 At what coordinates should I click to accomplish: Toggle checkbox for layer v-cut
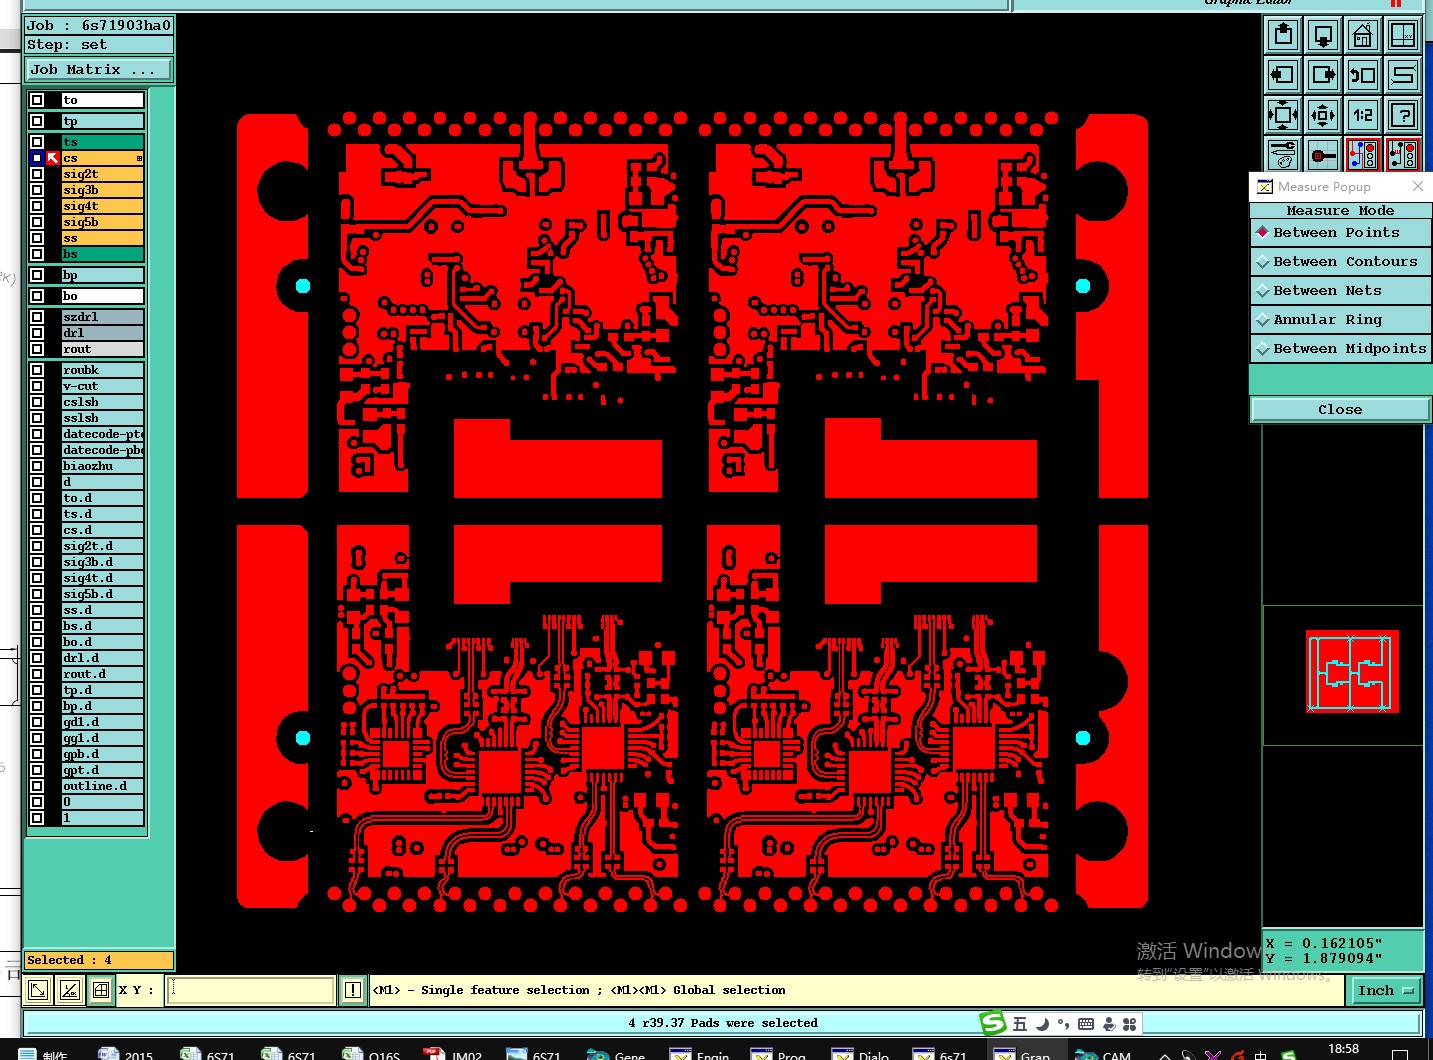[x=37, y=386]
